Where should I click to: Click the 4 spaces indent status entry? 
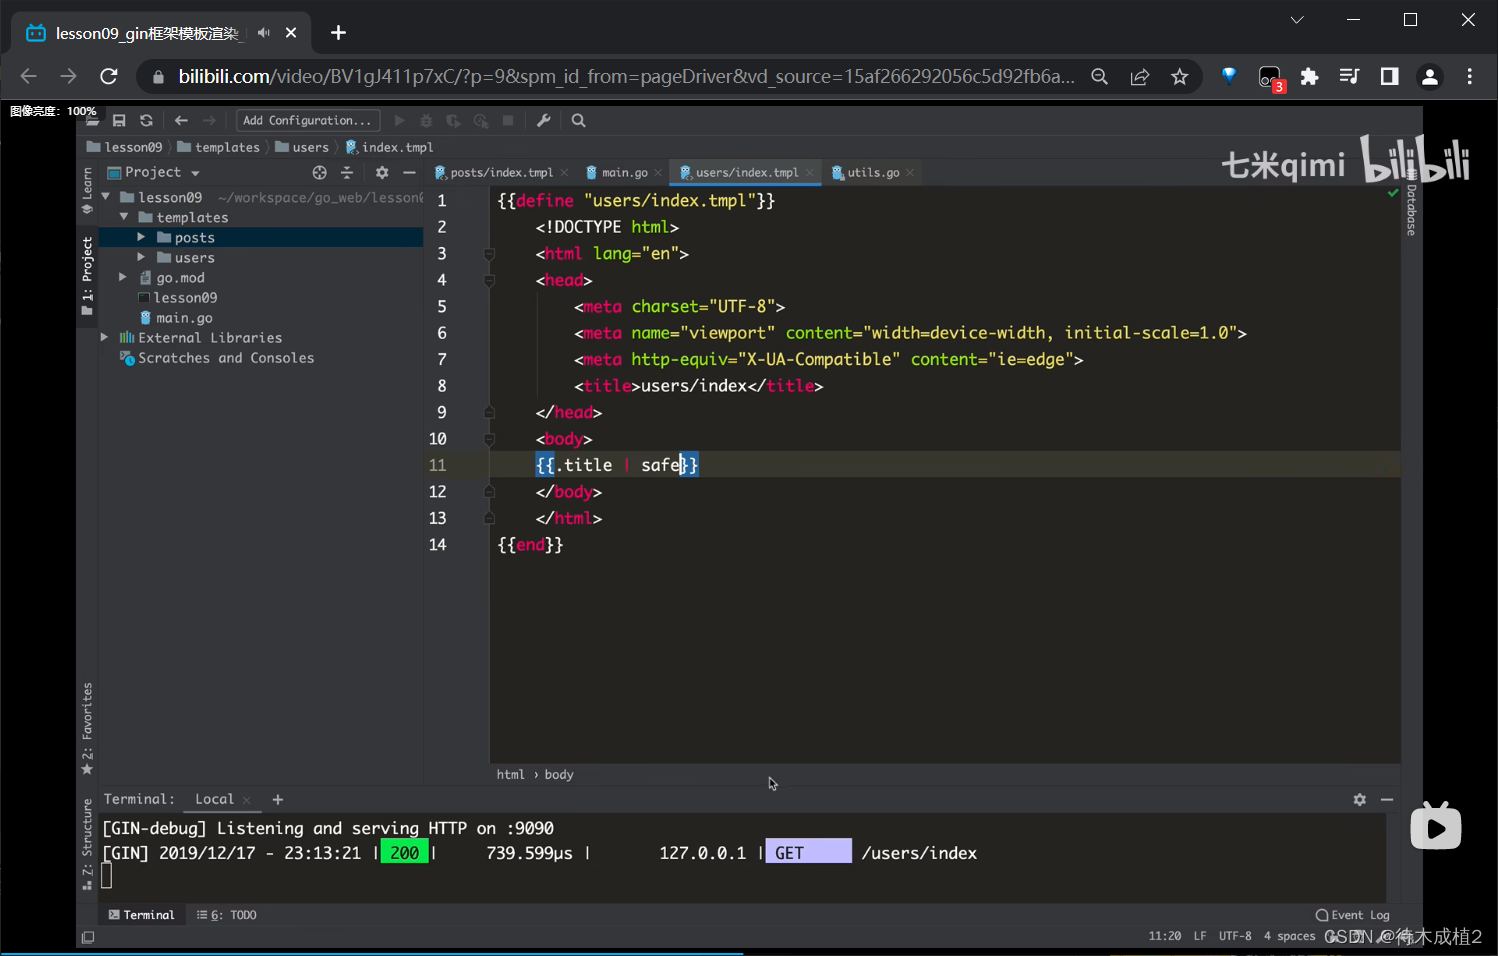[x=1289, y=936]
